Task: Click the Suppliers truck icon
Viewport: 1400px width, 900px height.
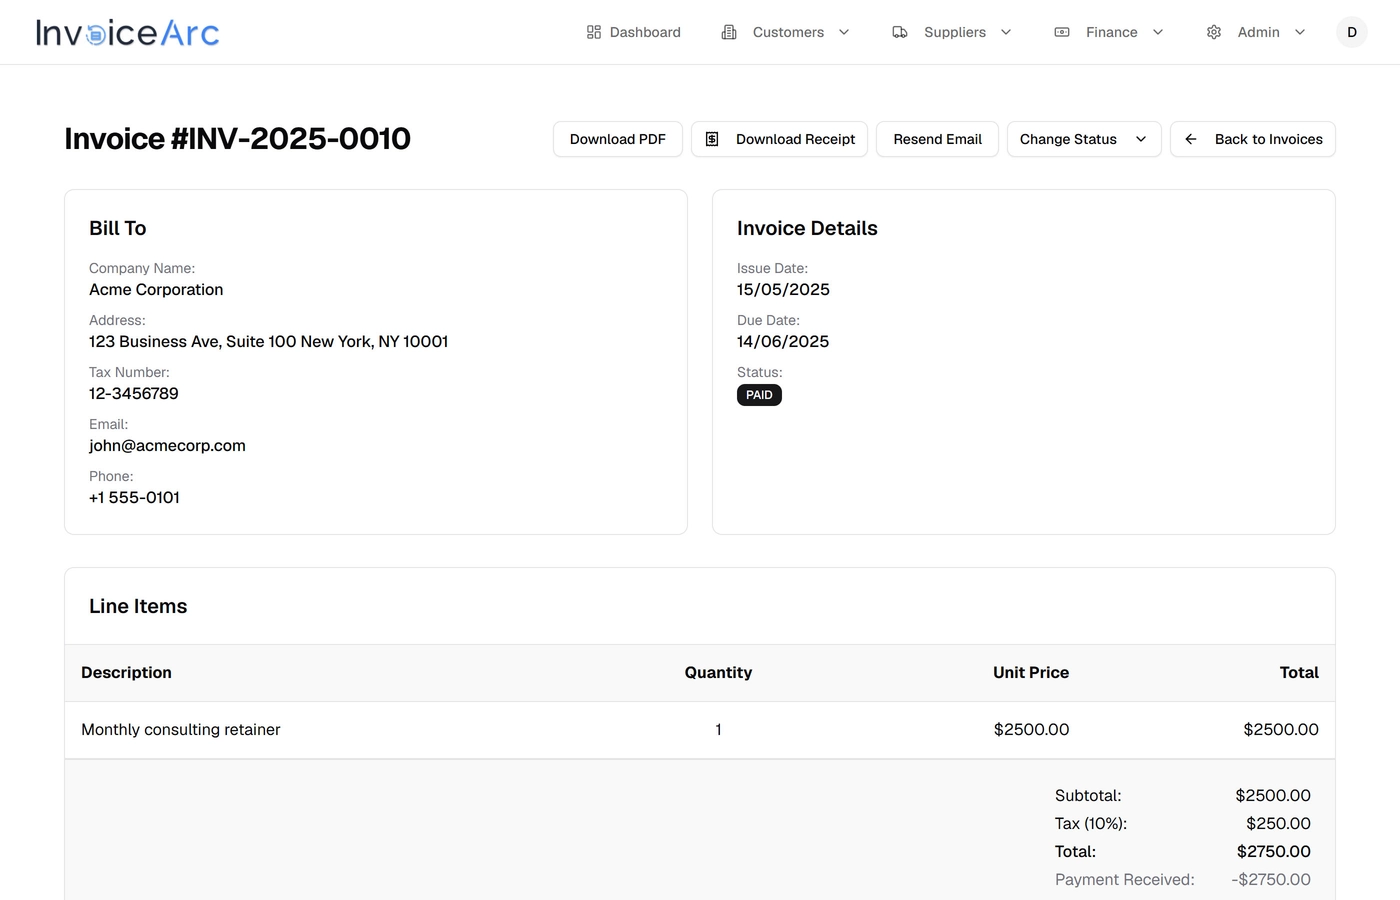Action: (900, 32)
